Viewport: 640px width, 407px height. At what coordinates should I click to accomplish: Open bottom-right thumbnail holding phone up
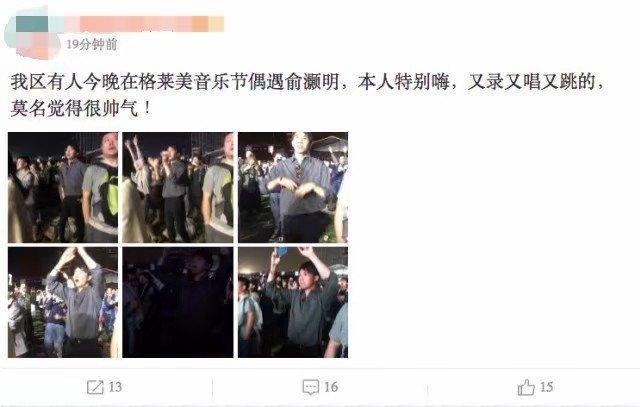[x=293, y=302]
